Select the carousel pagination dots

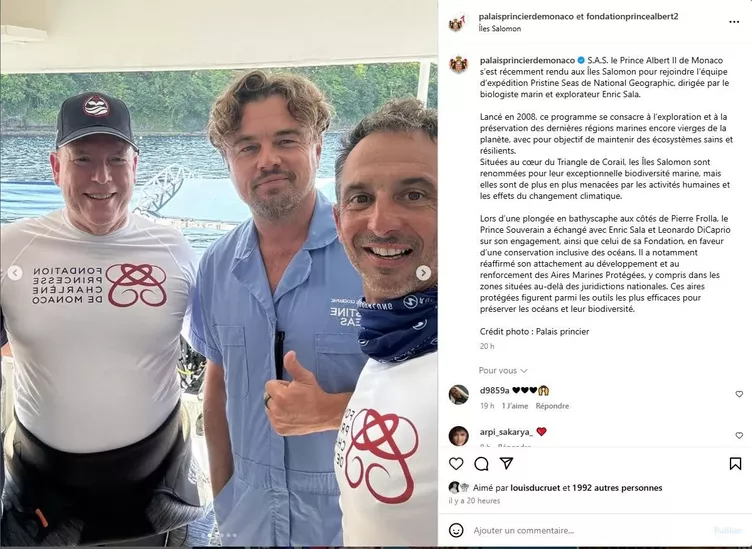tap(221, 535)
